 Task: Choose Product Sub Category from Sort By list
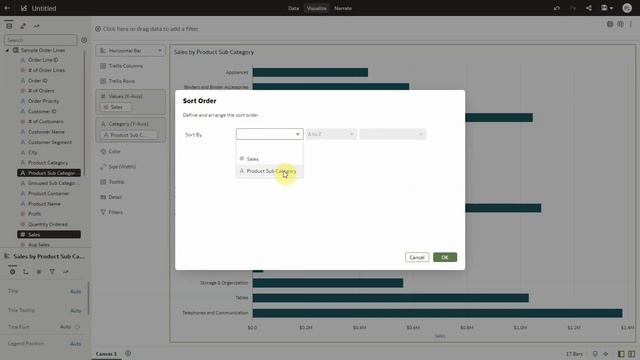point(269,171)
